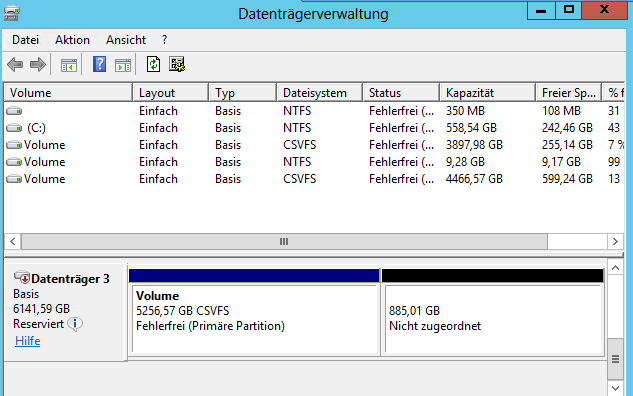Toggle the action pane toolbar icon
Viewport: 633px width, 396px height.
tap(123, 65)
